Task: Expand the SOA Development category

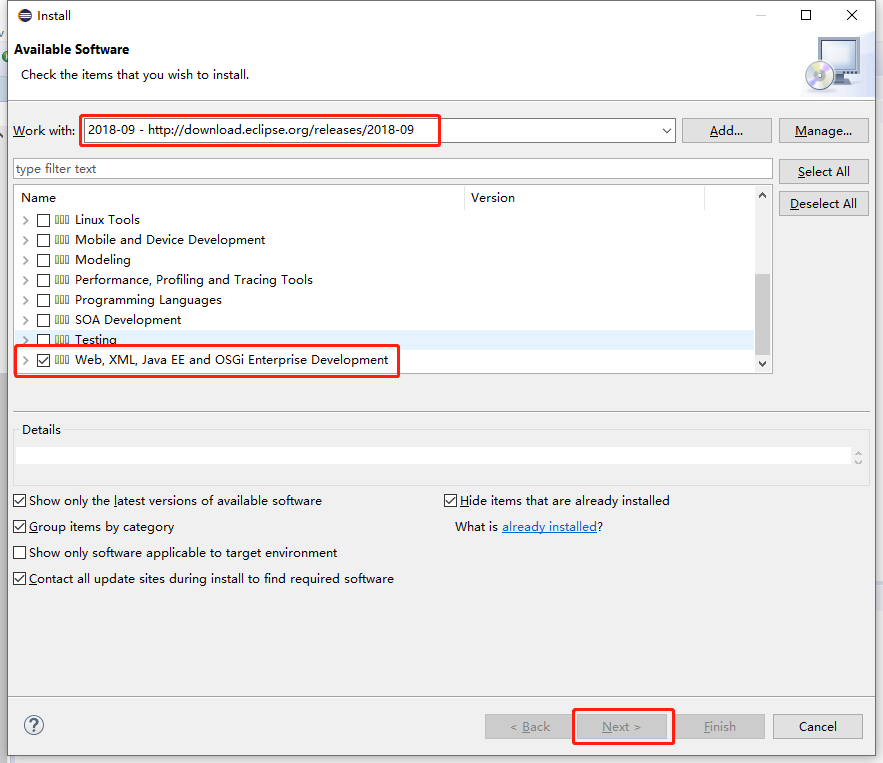Action: (25, 320)
